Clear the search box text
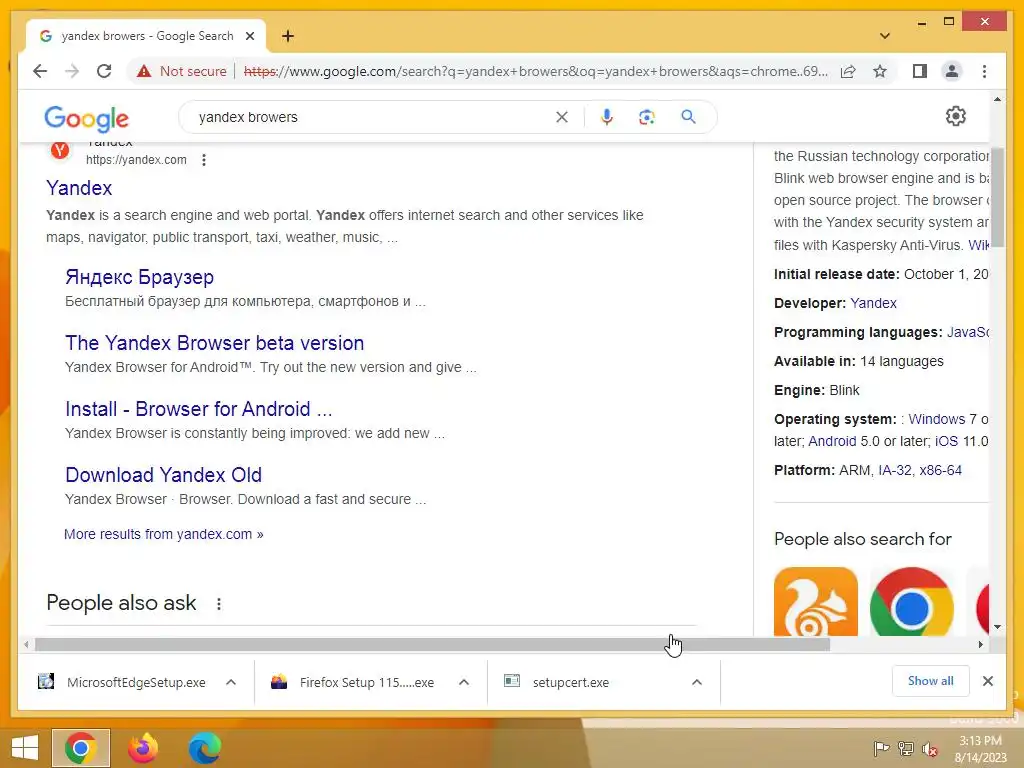 click(562, 117)
